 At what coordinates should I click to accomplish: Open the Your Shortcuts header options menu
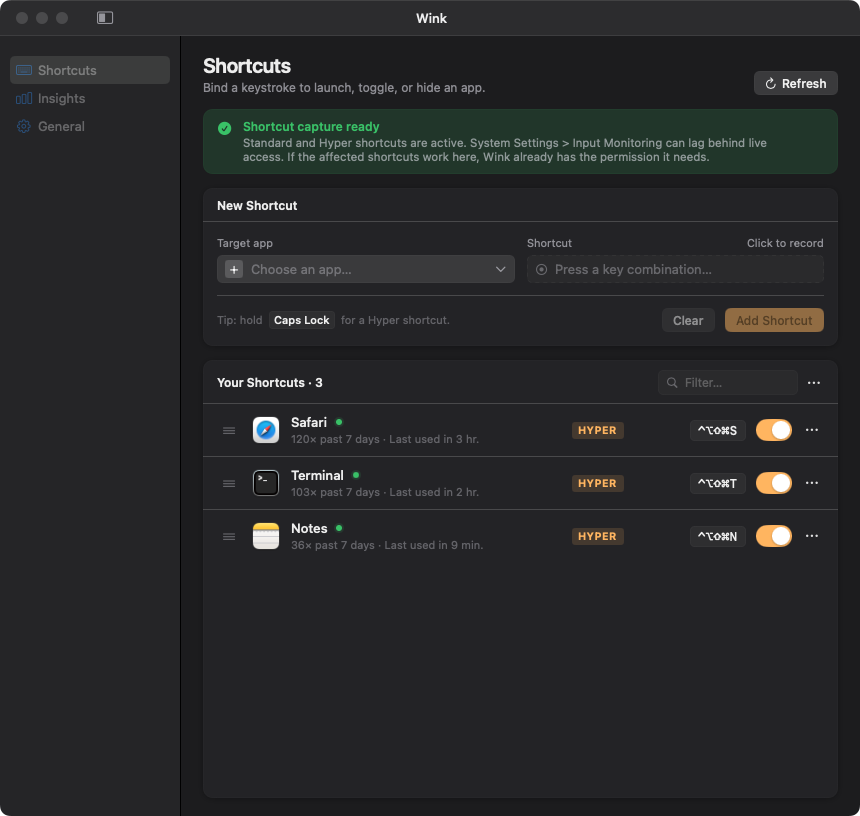click(814, 383)
